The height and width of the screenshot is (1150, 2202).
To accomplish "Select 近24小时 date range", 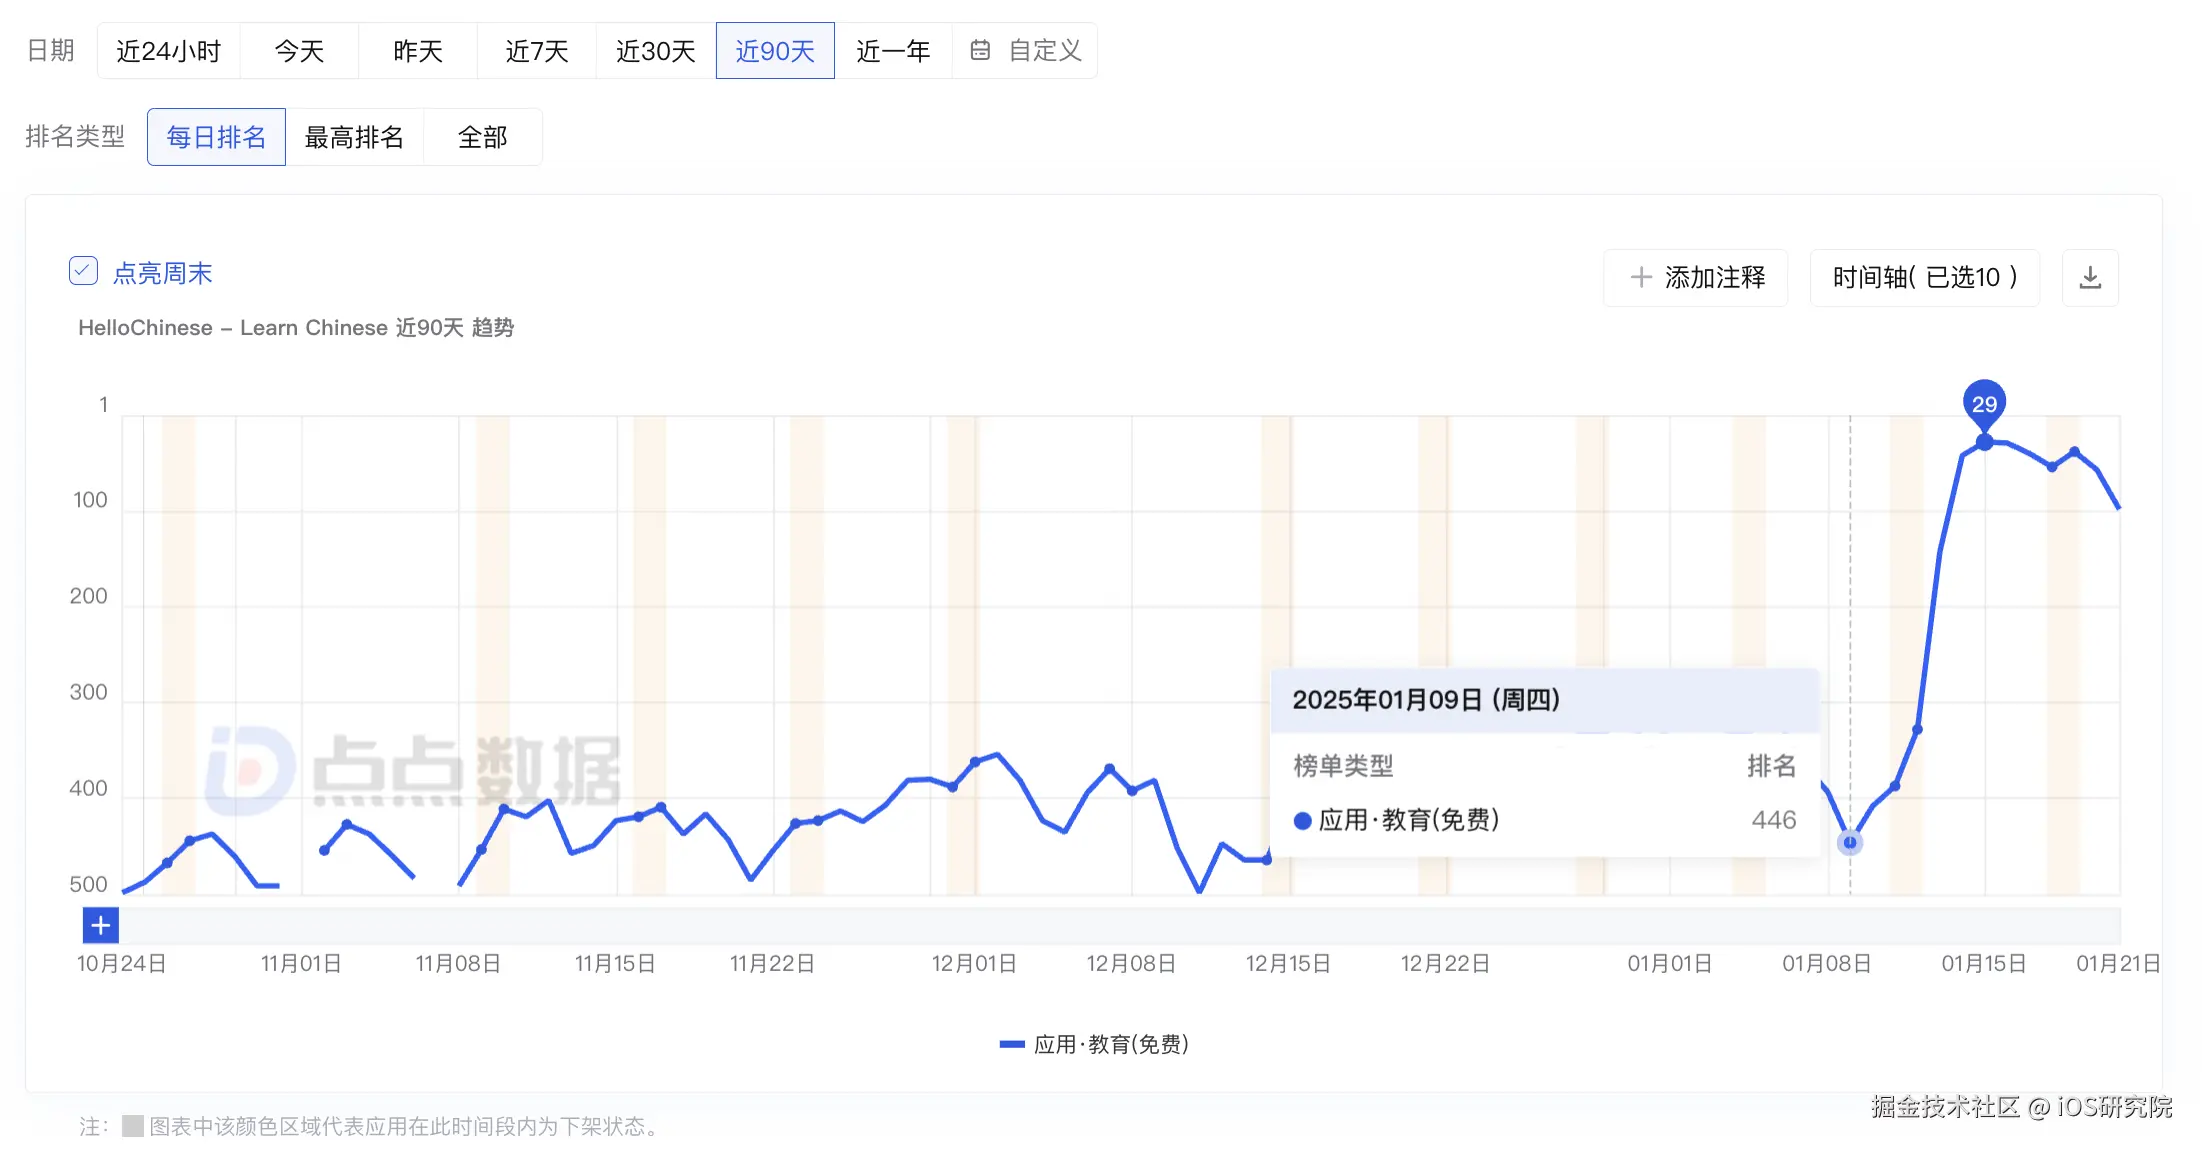I will click(168, 51).
